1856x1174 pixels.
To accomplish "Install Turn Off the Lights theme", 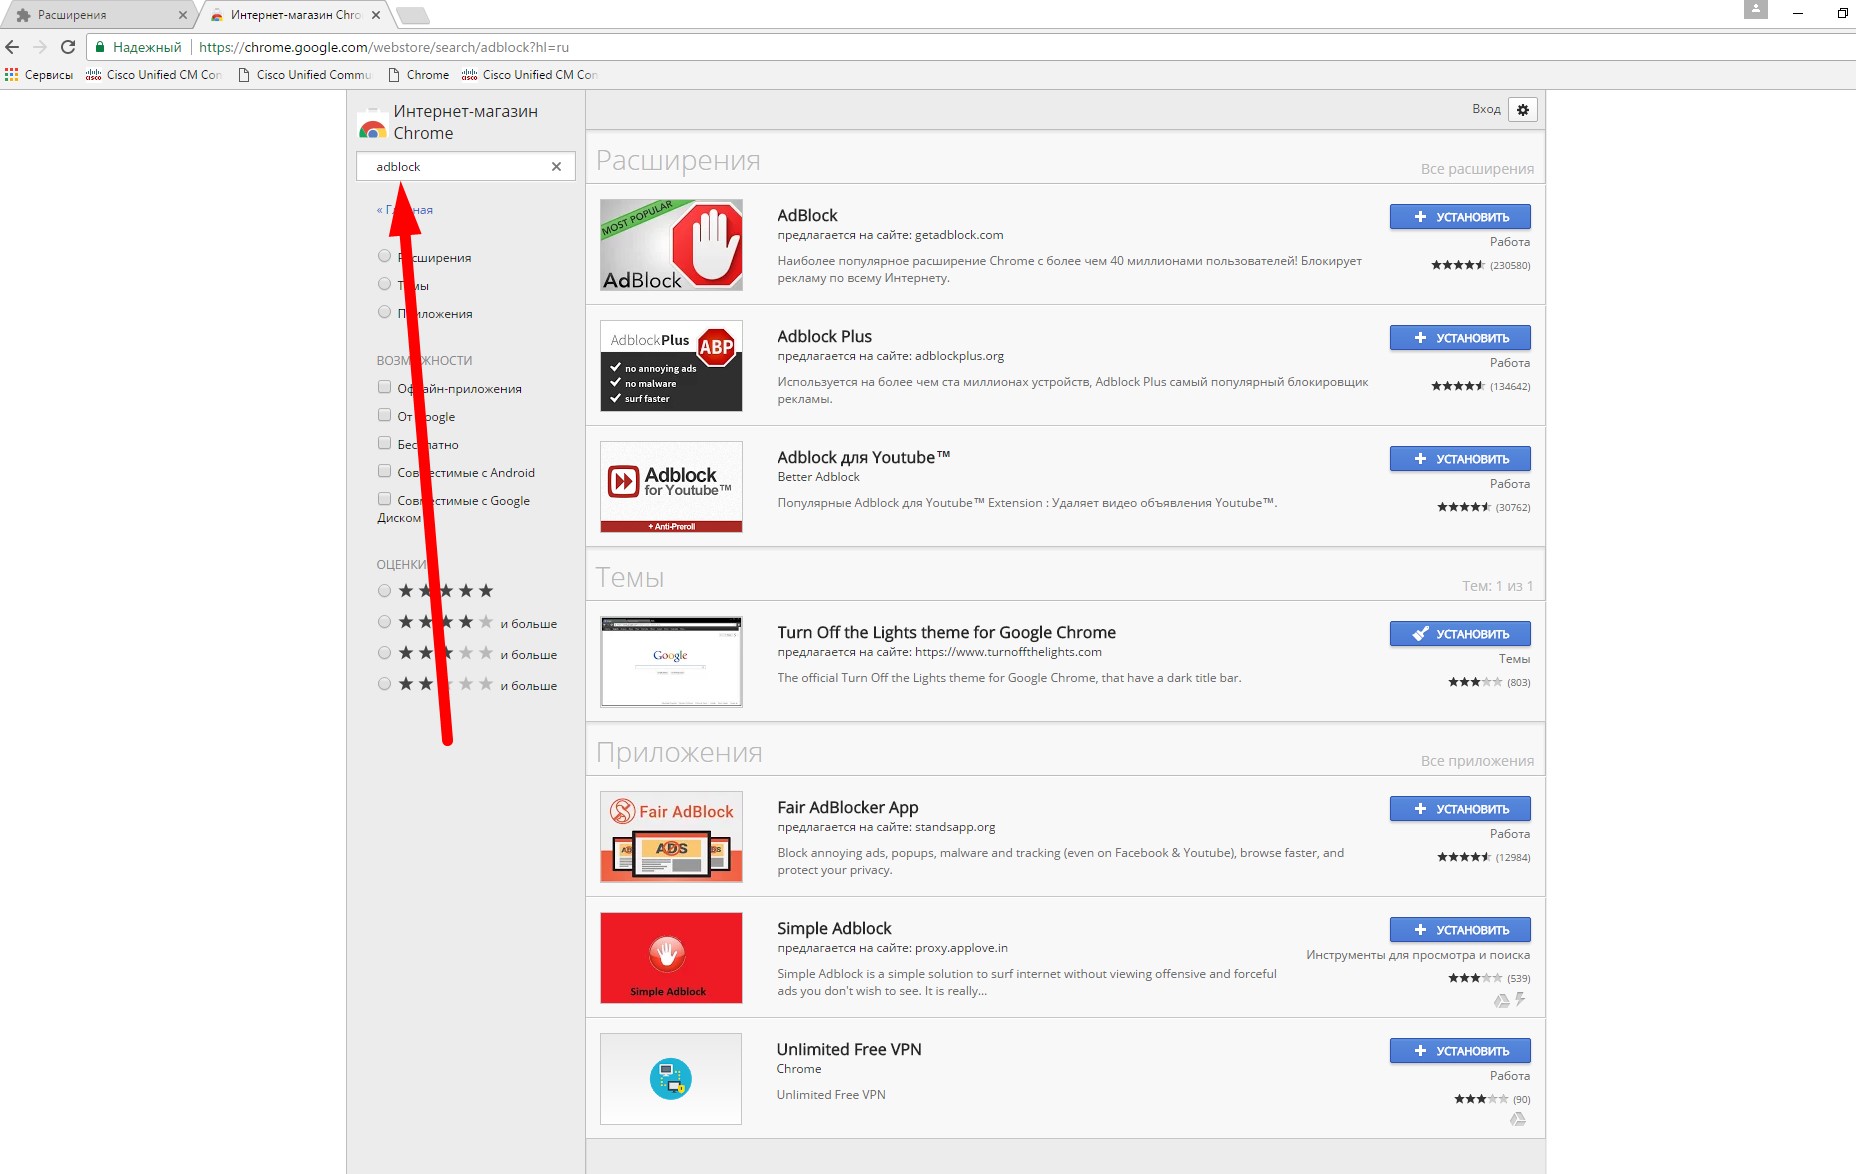I will [x=1460, y=634].
